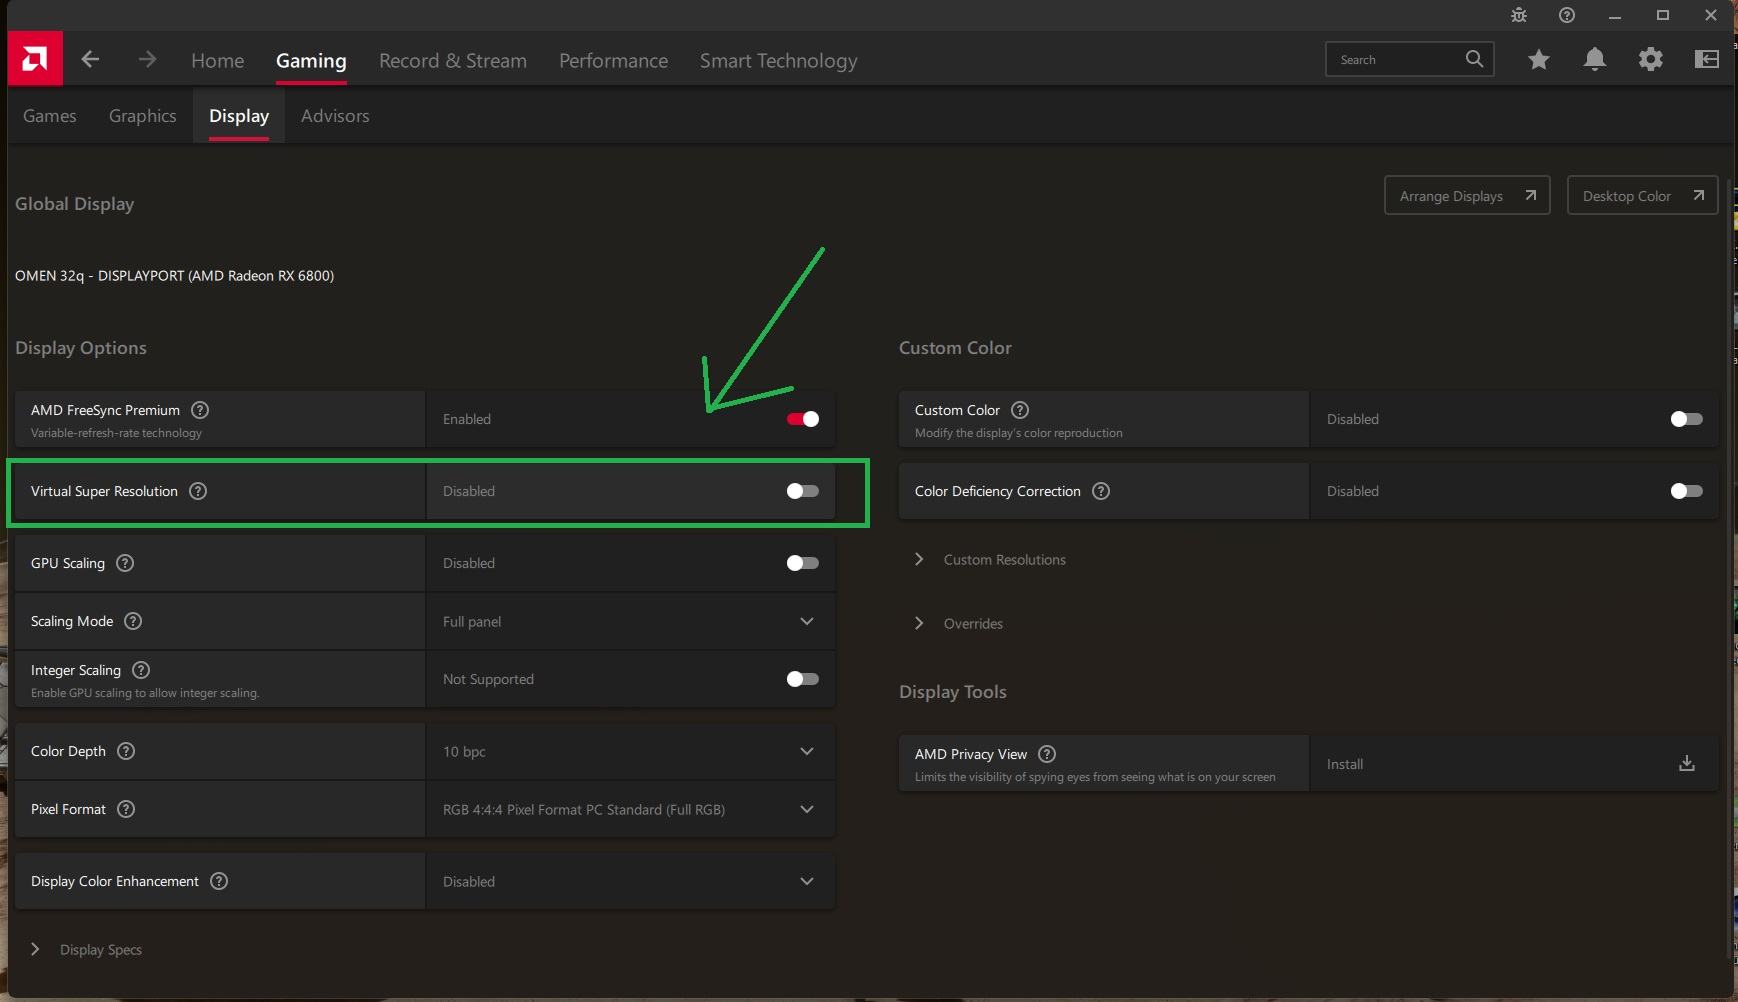Screen dimensions: 1738x1002
Task: Show help for Scaling Mode
Action: pyautogui.click(x=133, y=621)
